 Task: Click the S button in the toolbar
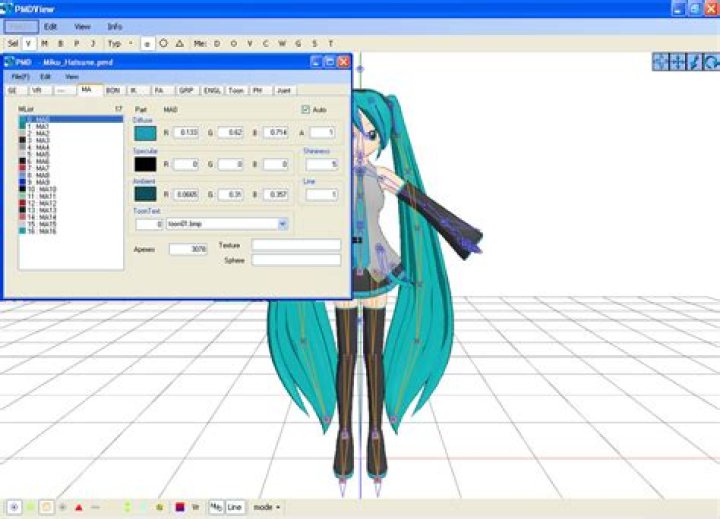315,44
